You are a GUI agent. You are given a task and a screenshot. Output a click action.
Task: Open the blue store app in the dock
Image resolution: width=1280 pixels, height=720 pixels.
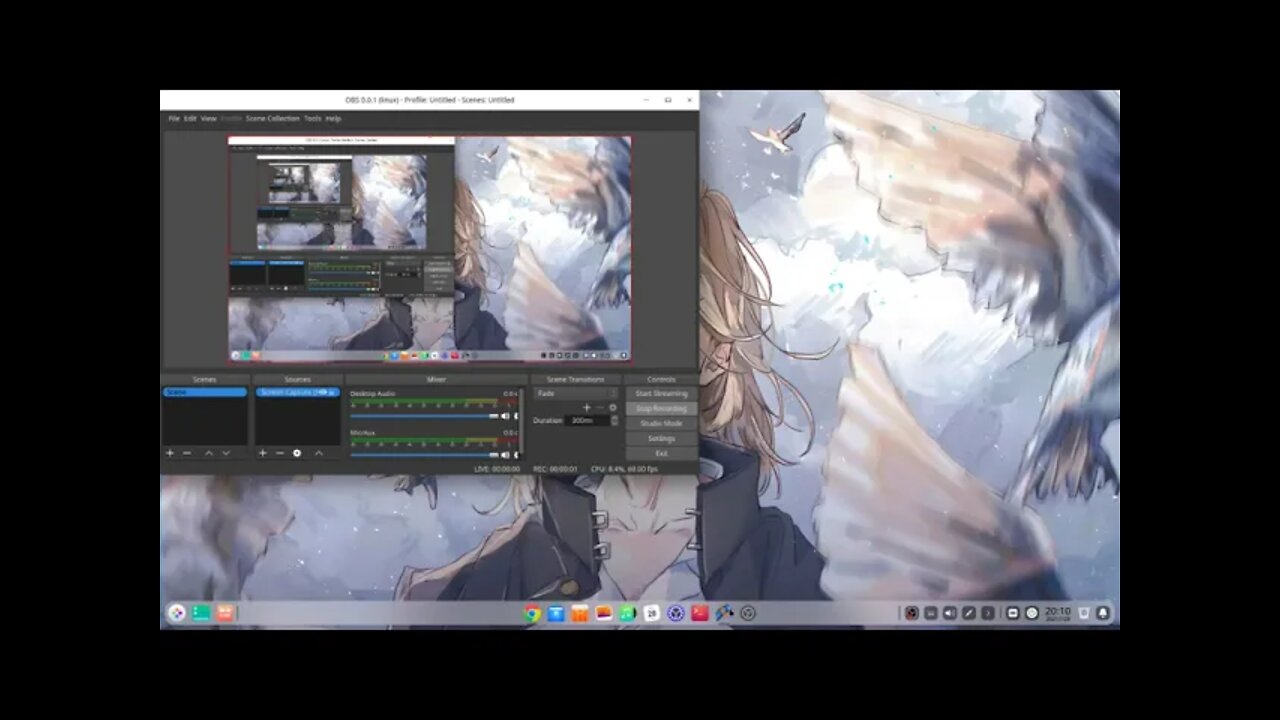[556, 613]
